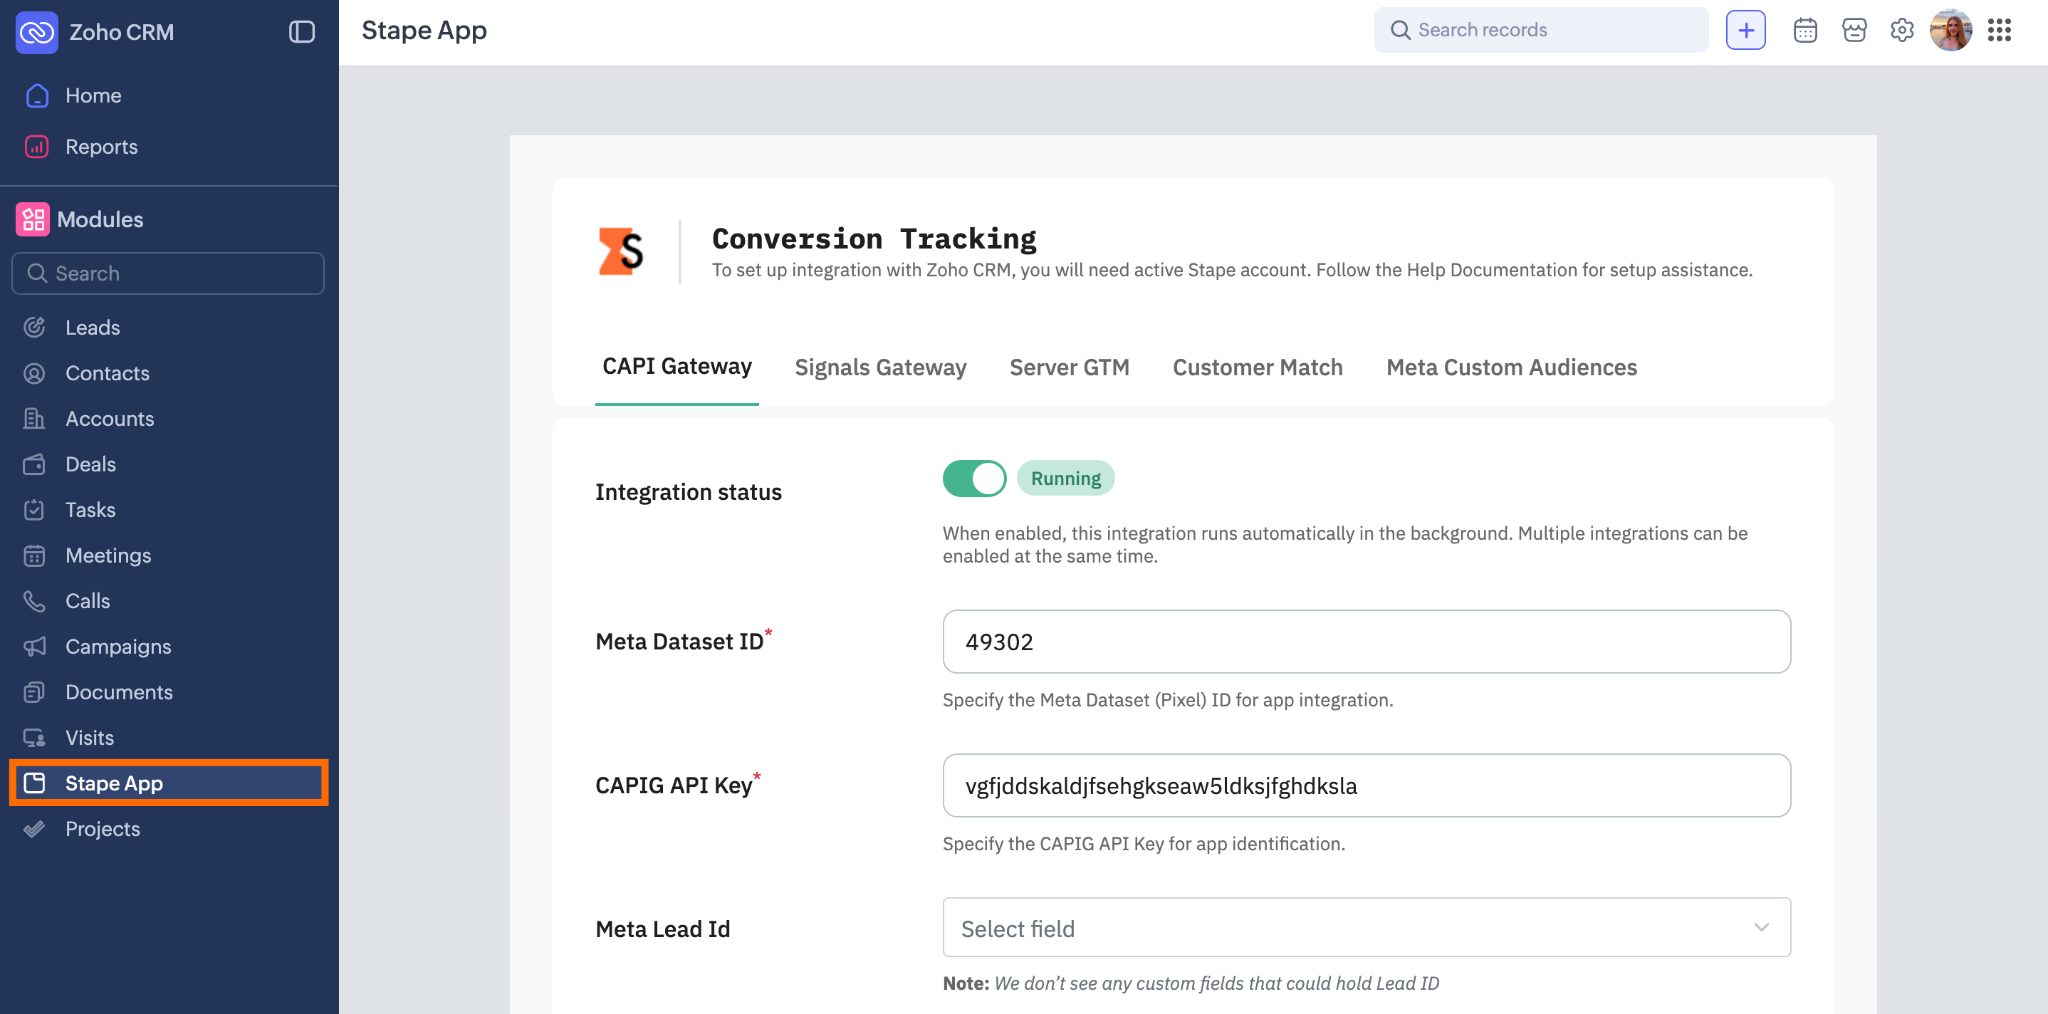The height and width of the screenshot is (1014, 2048).
Task: Click the Meta Dataset ID label
Action: (680, 642)
